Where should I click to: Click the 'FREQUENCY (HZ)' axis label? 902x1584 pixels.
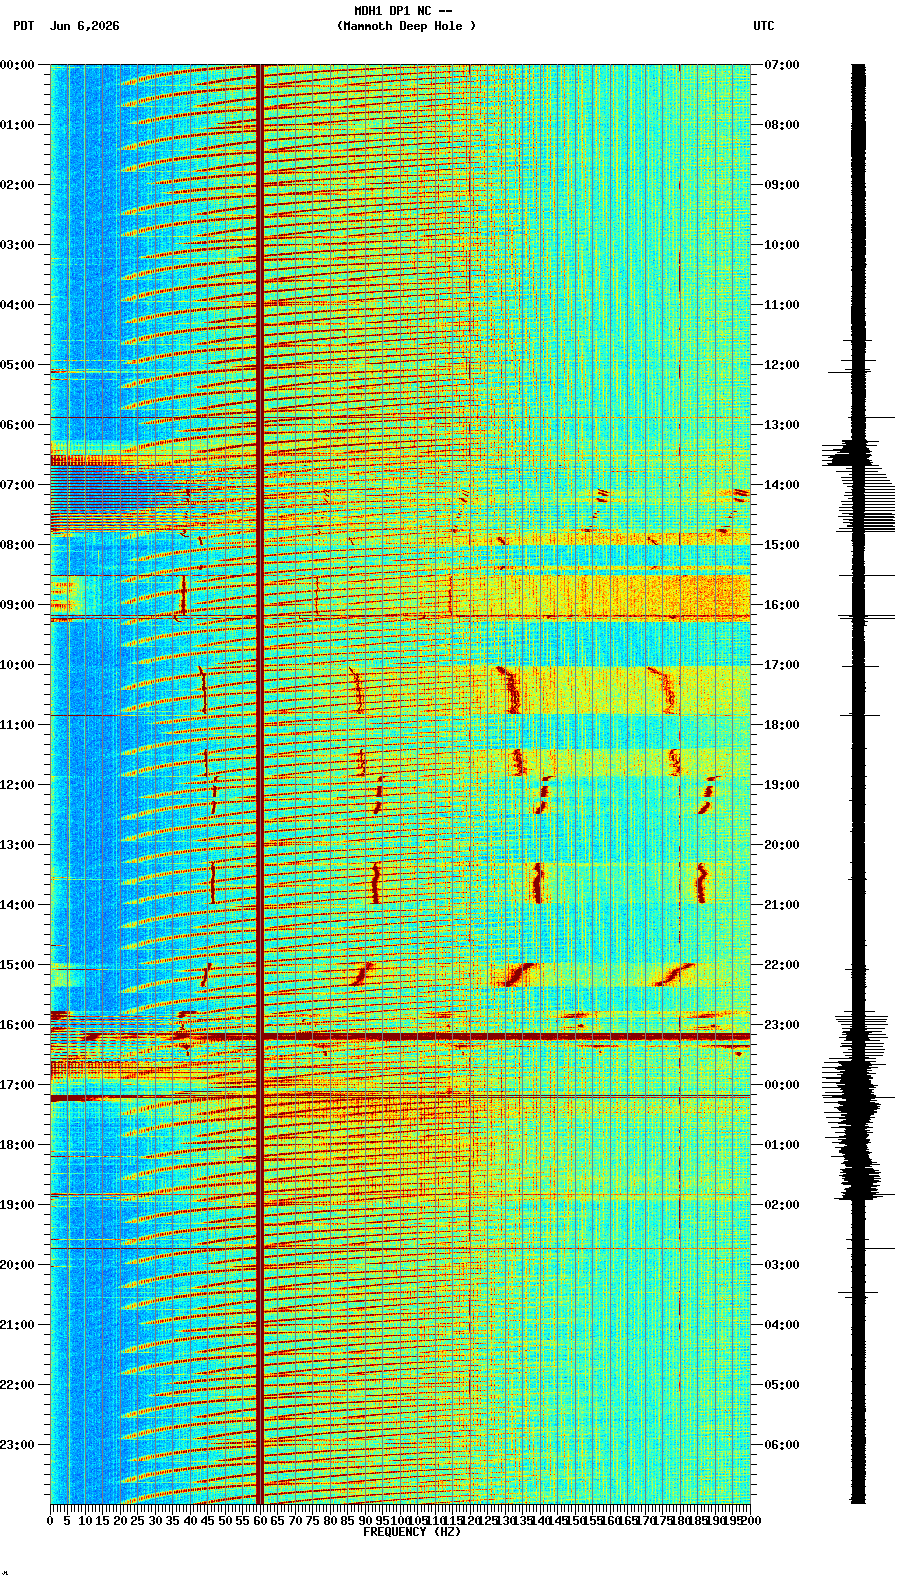tap(412, 1532)
